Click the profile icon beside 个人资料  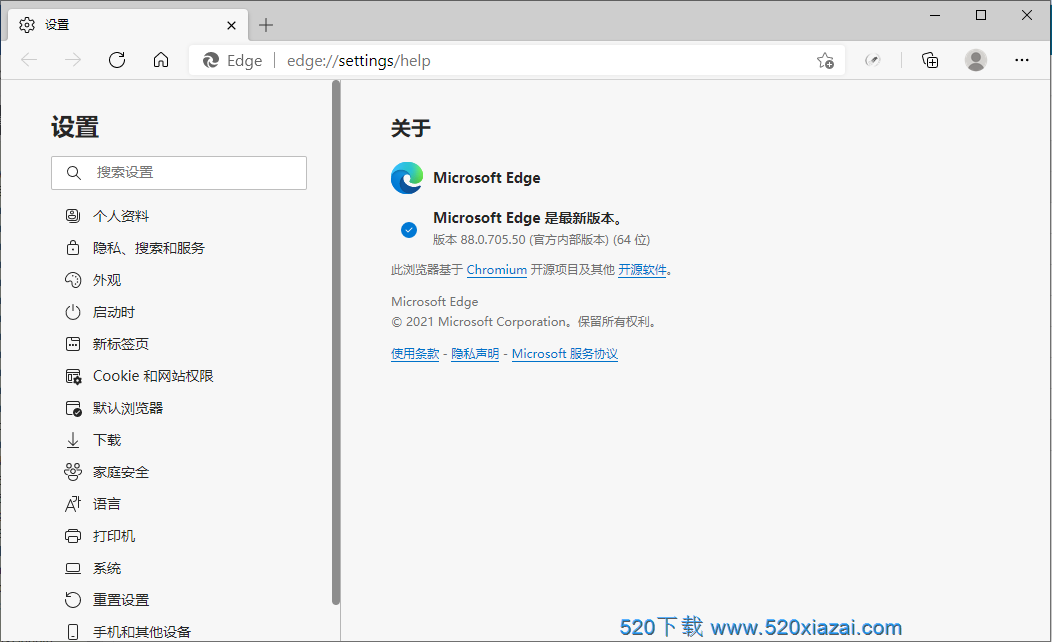pos(72,216)
